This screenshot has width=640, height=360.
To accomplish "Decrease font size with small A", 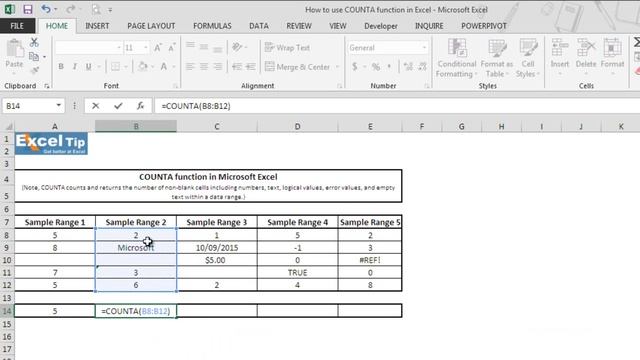I will pos(171,48).
